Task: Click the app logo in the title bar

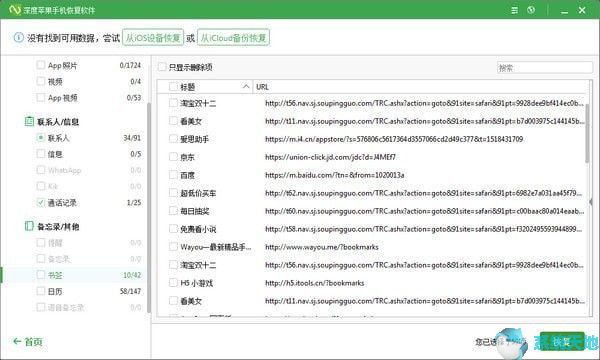Action: point(15,10)
